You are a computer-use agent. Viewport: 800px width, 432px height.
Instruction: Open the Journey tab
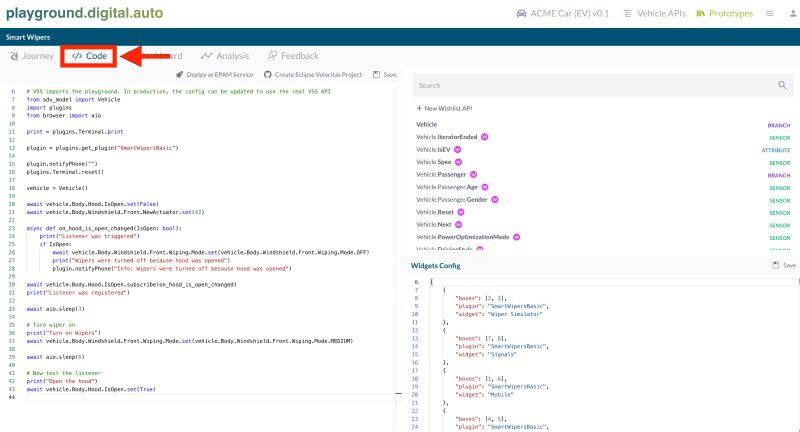[x=31, y=56]
